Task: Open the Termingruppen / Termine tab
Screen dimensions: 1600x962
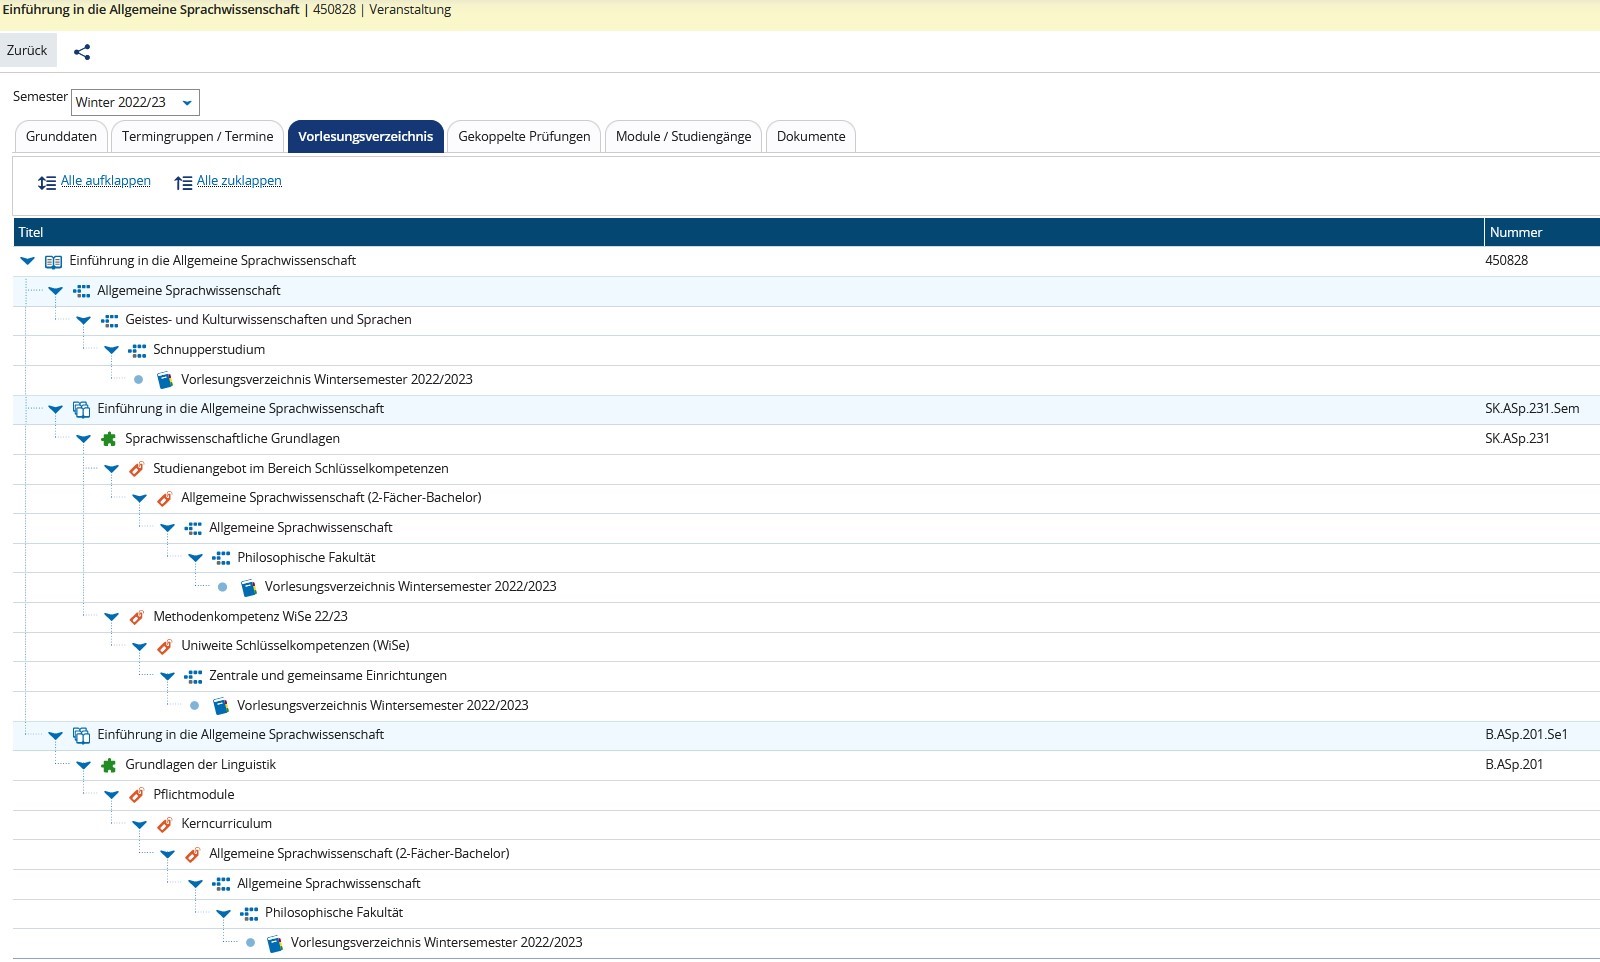Action: 197,137
